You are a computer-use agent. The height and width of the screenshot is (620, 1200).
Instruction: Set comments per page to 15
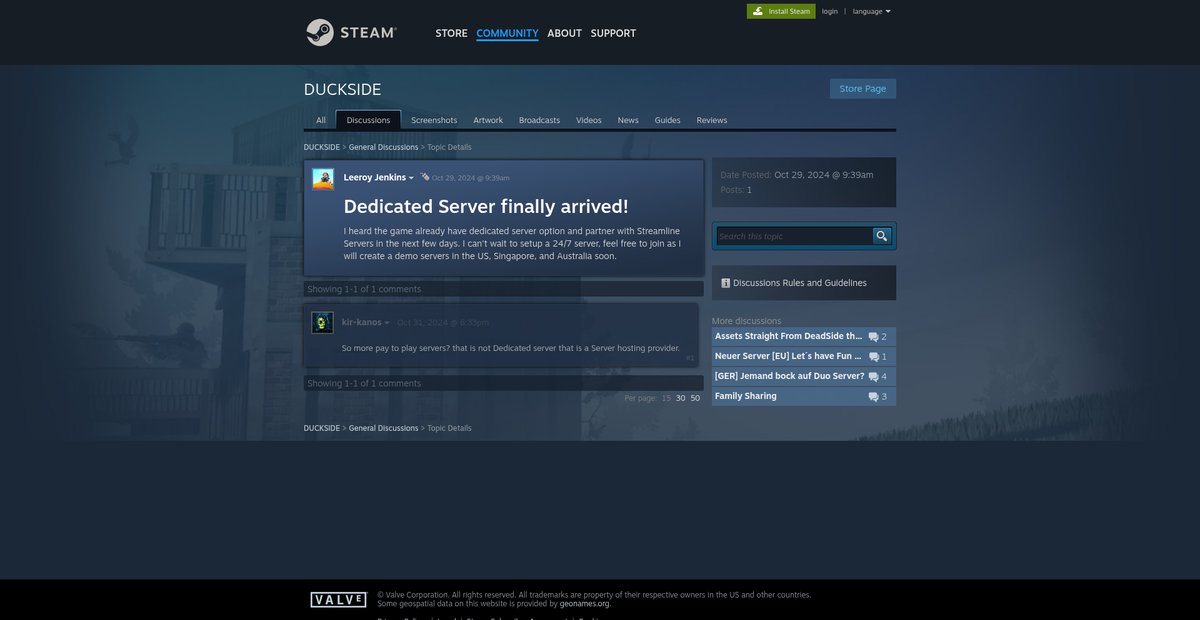[x=666, y=398]
